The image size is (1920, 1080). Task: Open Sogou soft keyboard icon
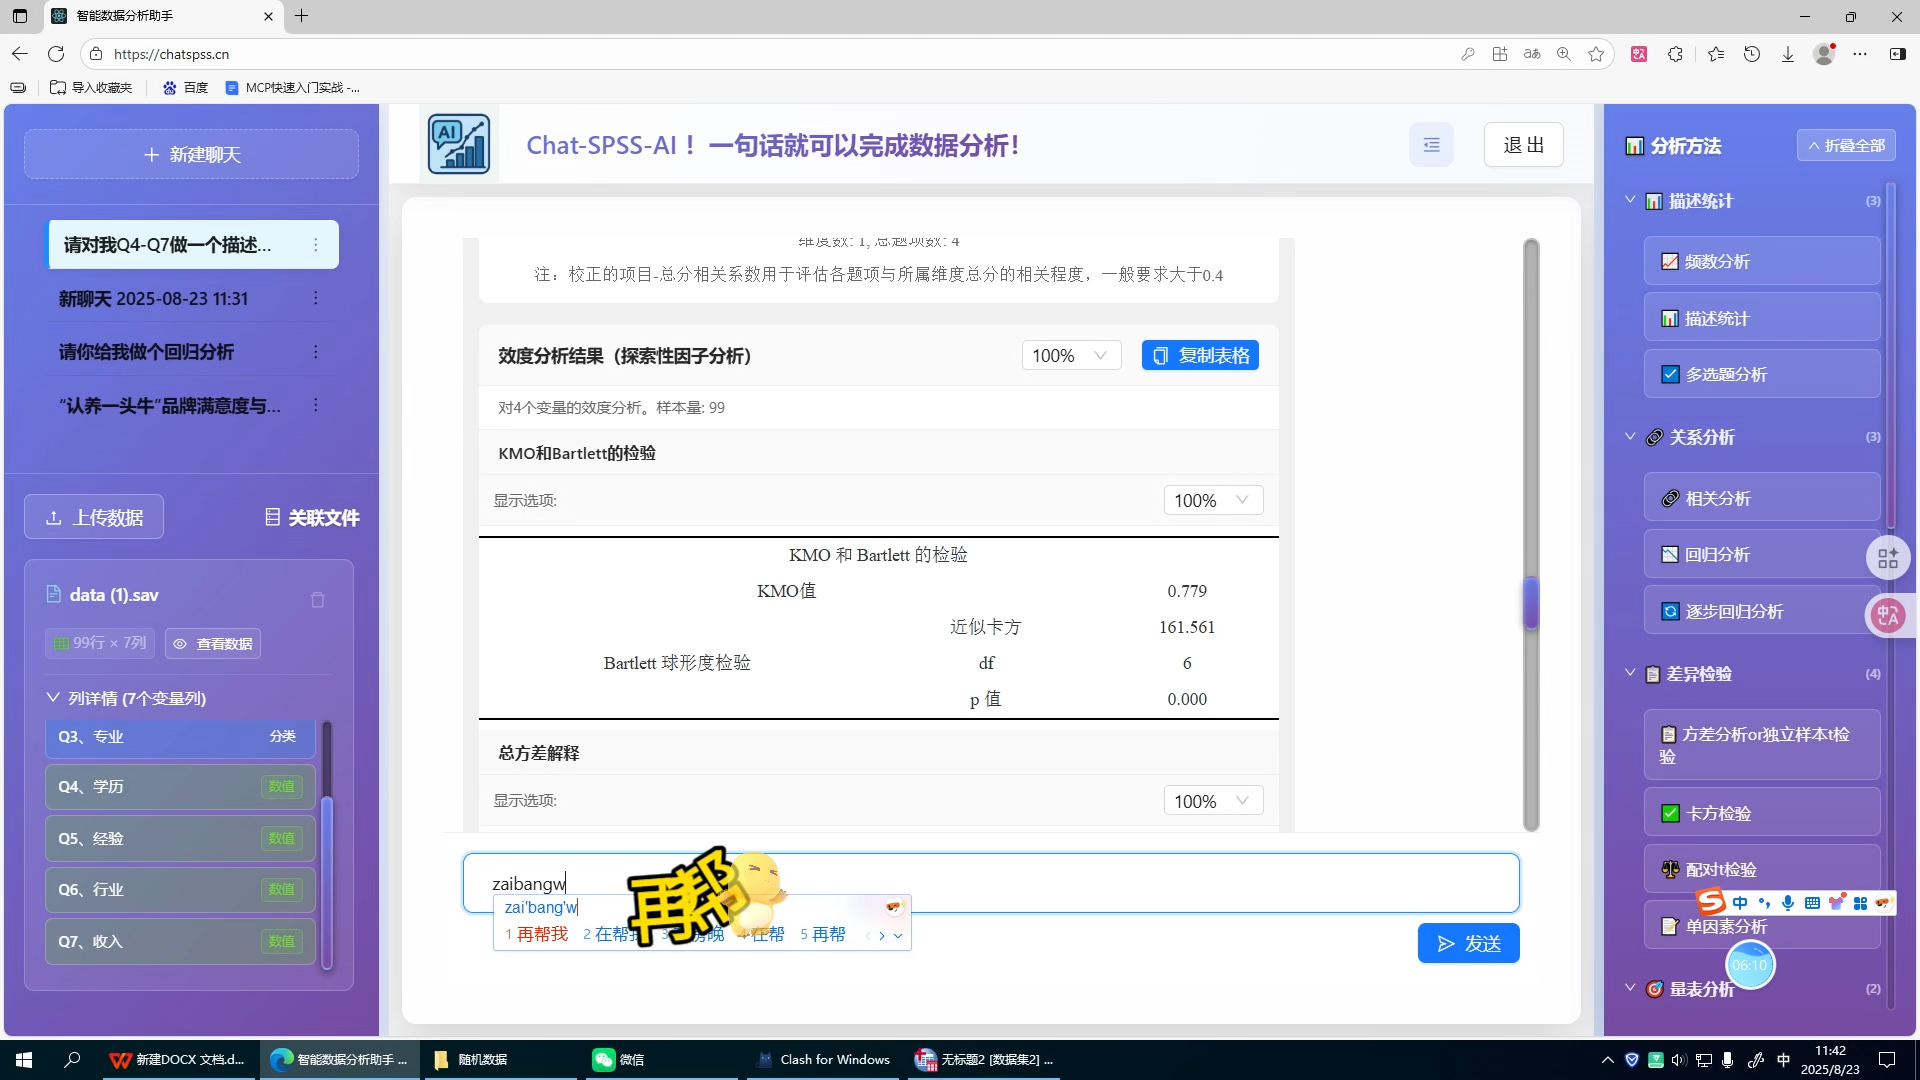(x=1812, y=903)
